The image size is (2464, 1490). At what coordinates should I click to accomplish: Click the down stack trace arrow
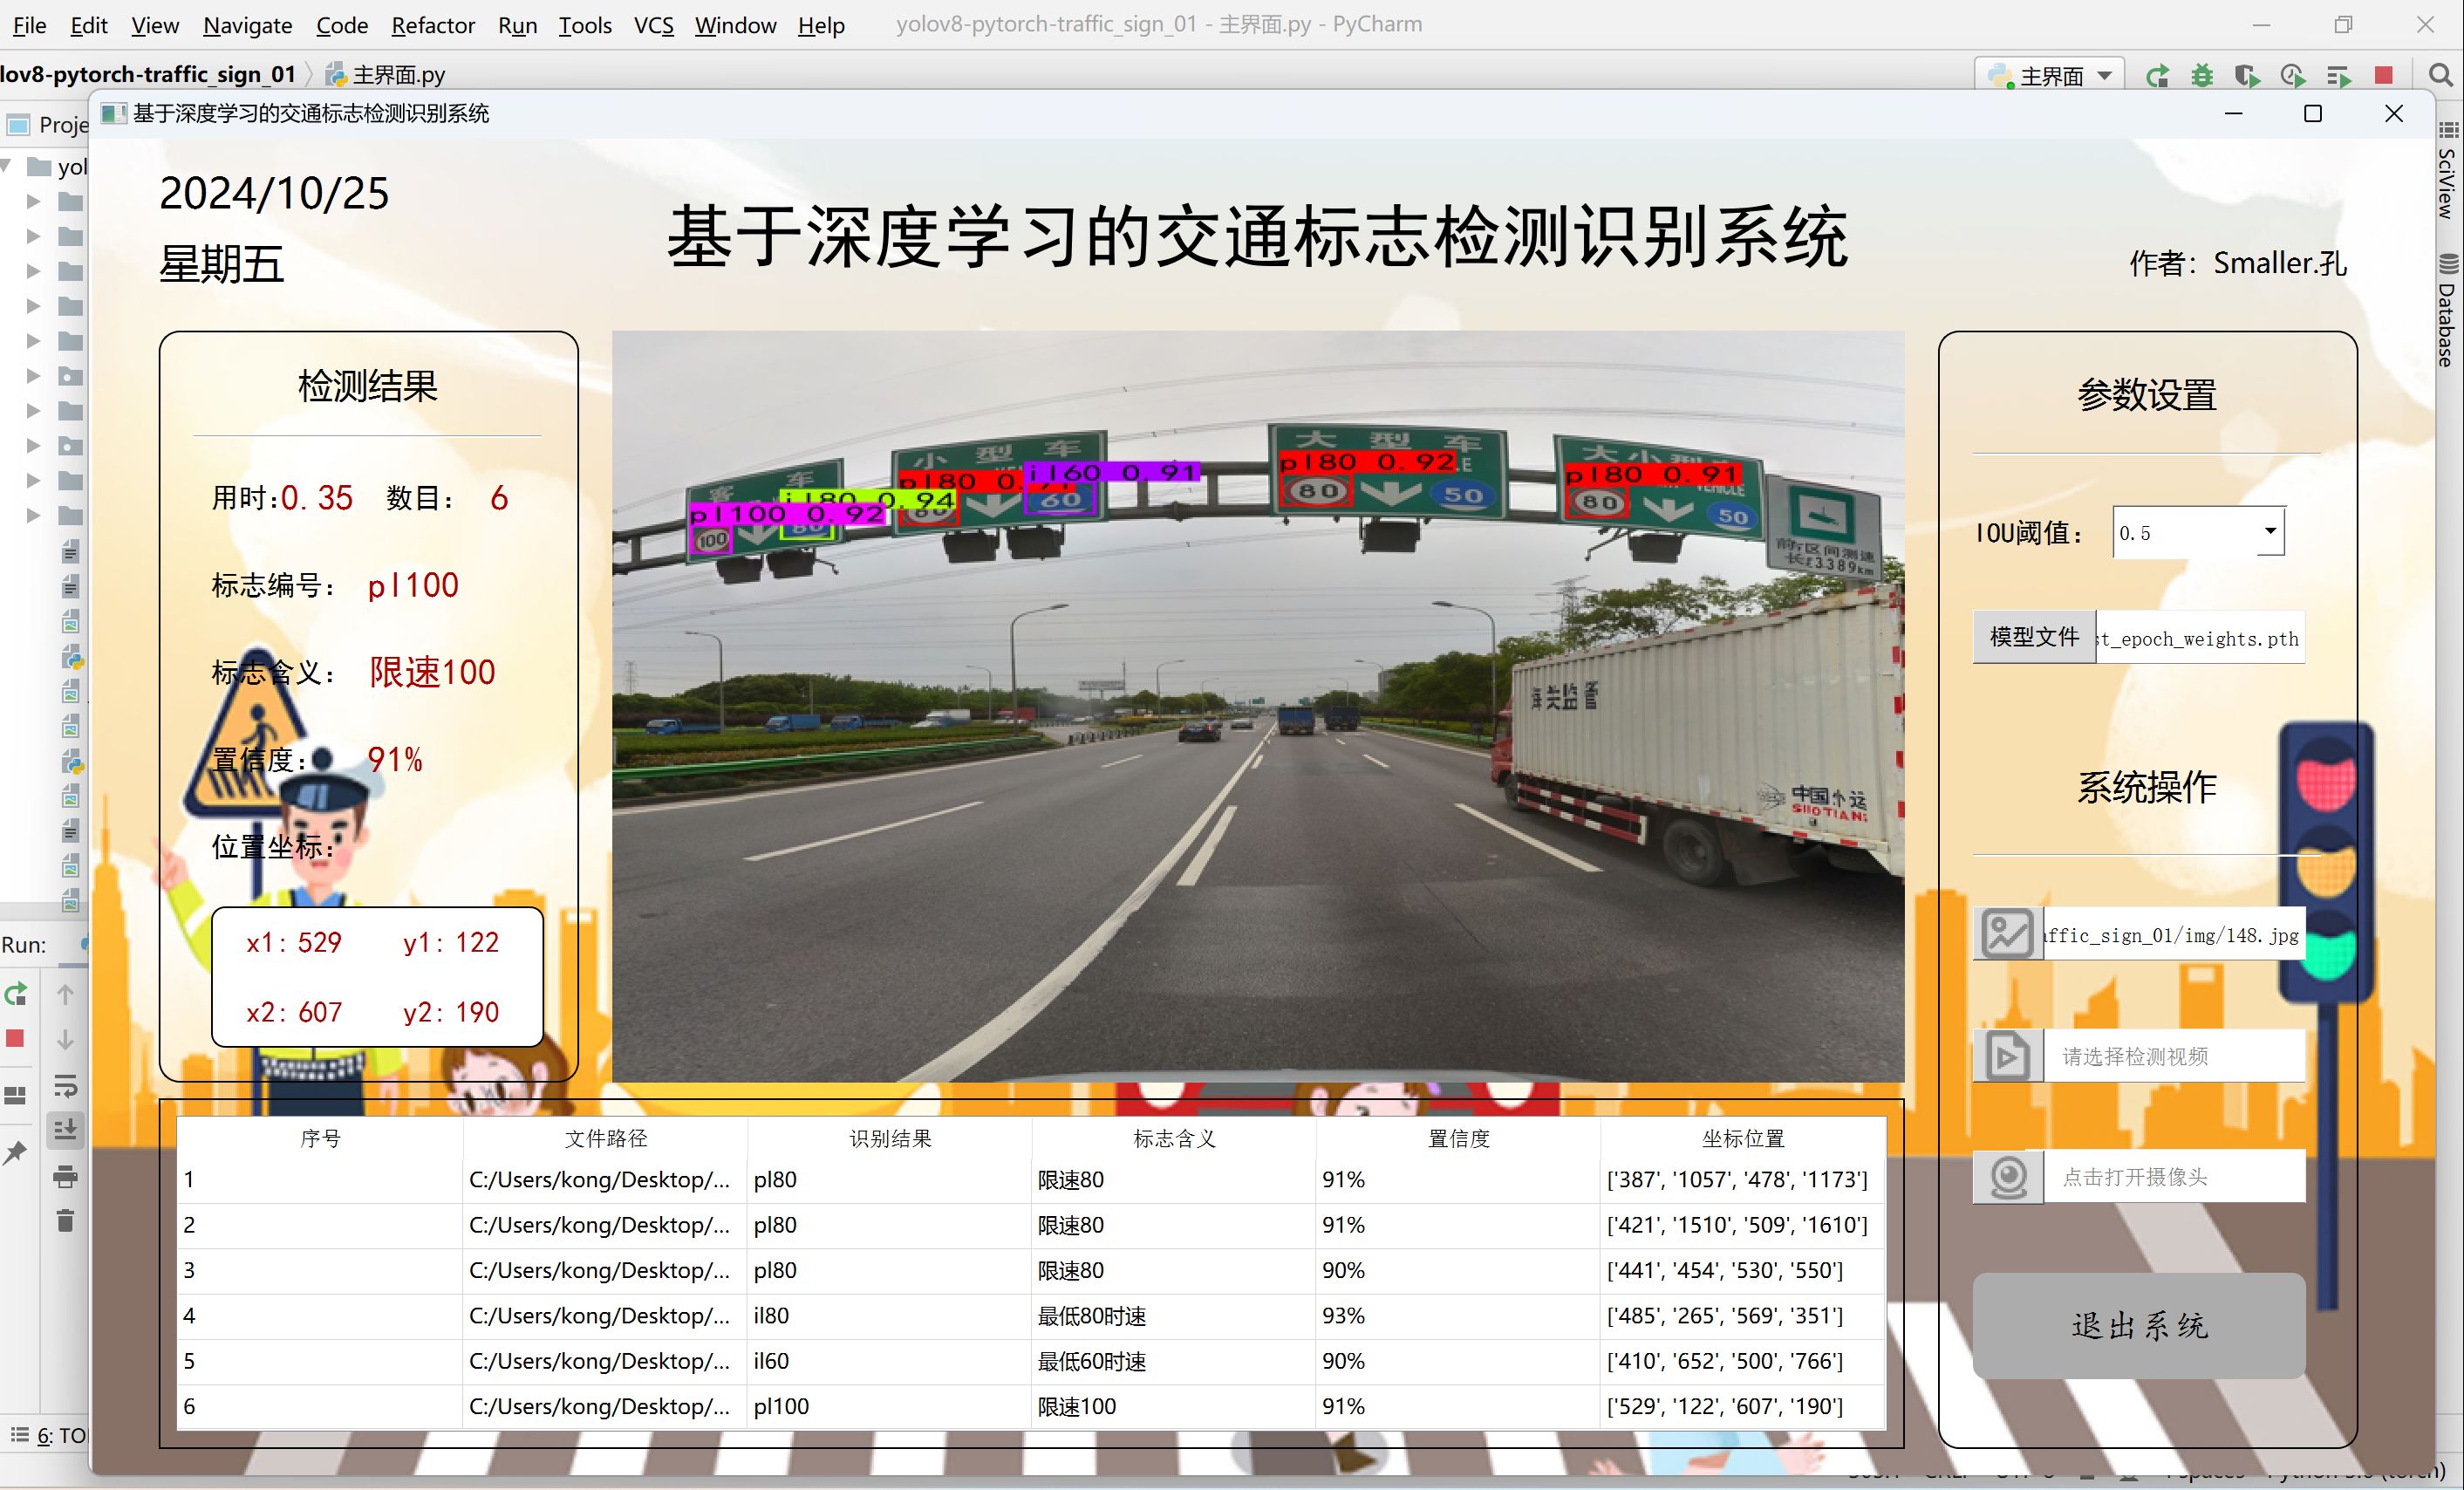[x=65, y=1040]
